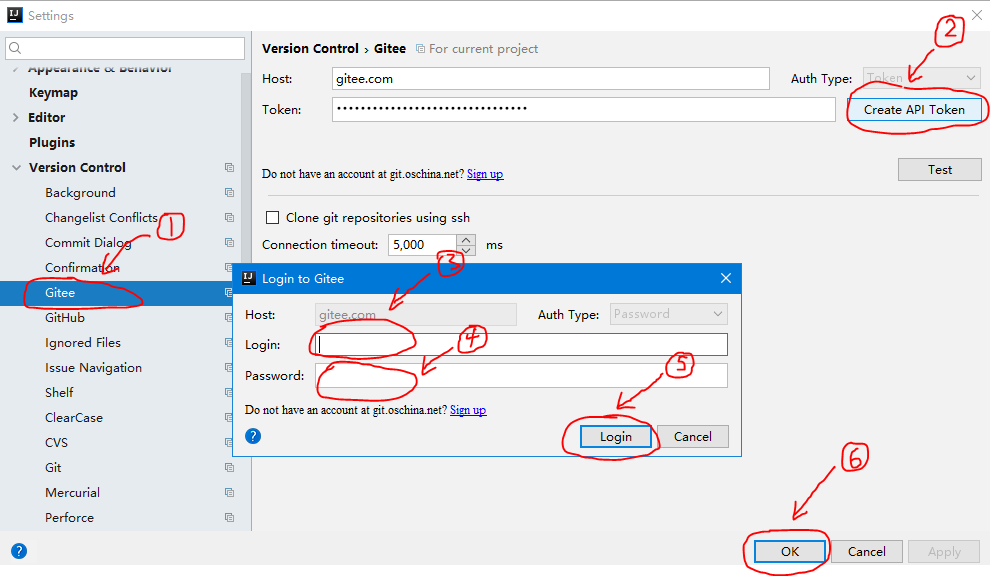The image size is (990, 576).
Task: Focus the Password input field
Action: [522, 376]
